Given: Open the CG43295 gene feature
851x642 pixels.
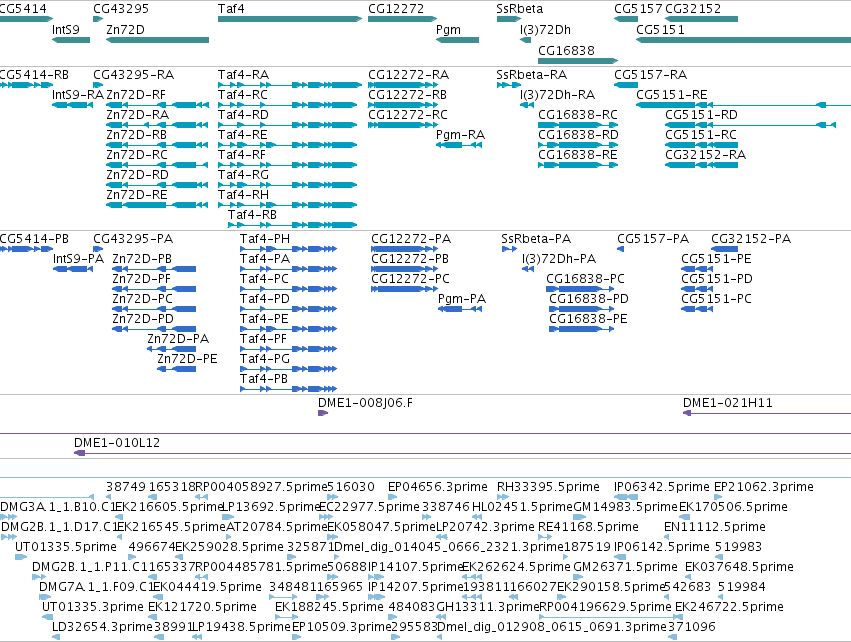Looking at the screenshot, I should [x=98, y=19].
